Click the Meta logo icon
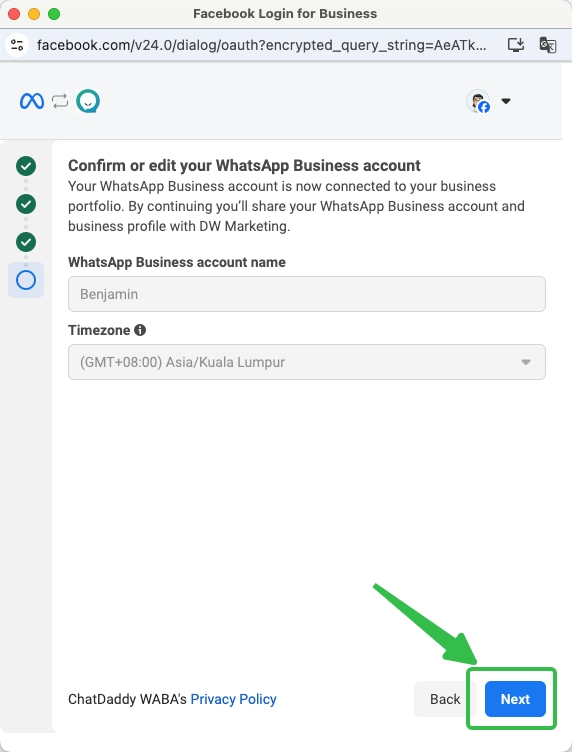The width and height of the screenshot is (572, 752). [x=32, y=101]
